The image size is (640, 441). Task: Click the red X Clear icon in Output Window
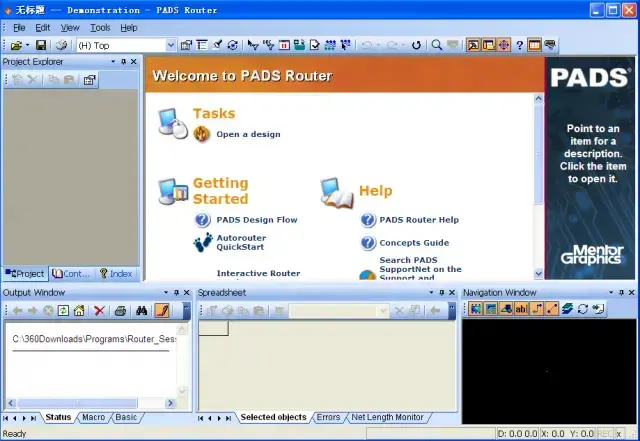(99, 311)
